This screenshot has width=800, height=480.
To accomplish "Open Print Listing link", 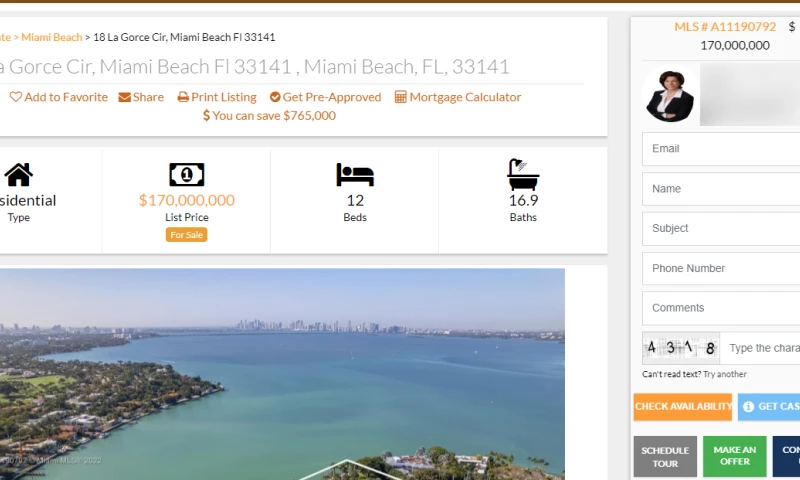I will pos(224,97).
